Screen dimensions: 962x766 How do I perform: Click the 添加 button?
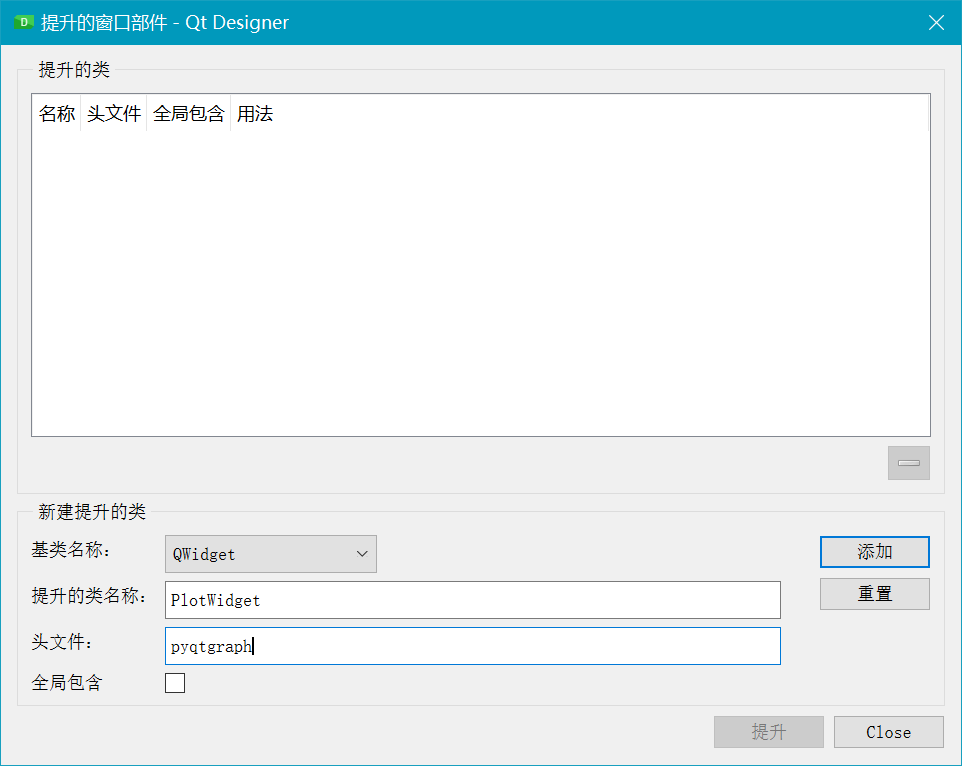coord(874,552)
